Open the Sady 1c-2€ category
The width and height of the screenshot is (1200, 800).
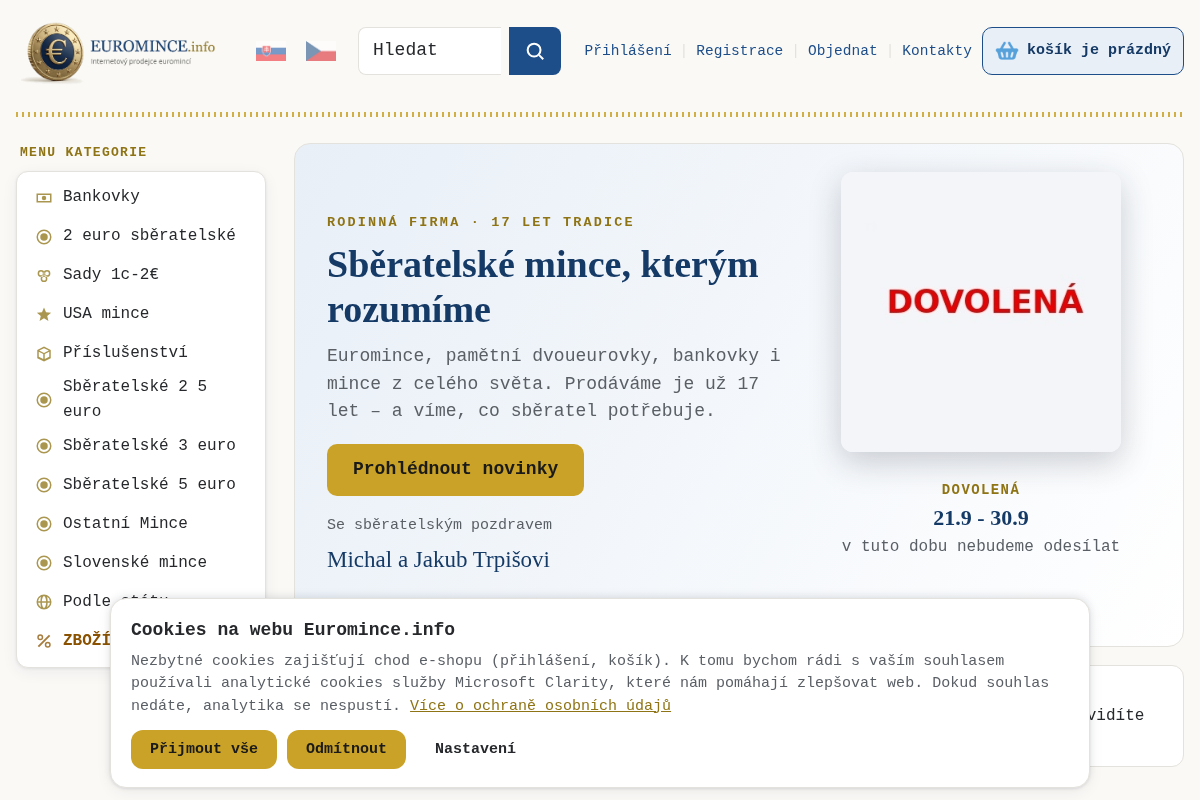(141, 275)
